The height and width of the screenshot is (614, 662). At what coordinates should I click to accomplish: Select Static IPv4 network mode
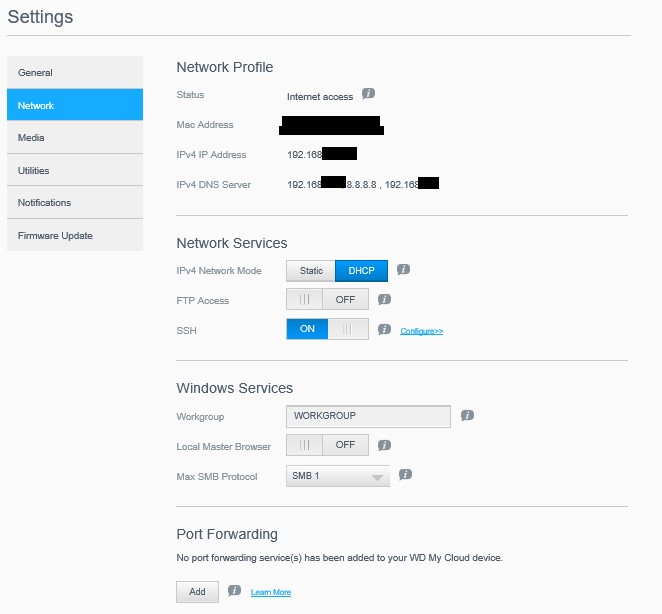[x=311, y=270]
